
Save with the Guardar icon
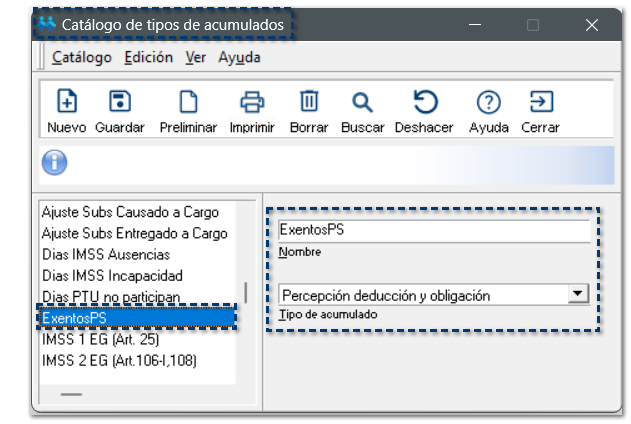(120, 102)
